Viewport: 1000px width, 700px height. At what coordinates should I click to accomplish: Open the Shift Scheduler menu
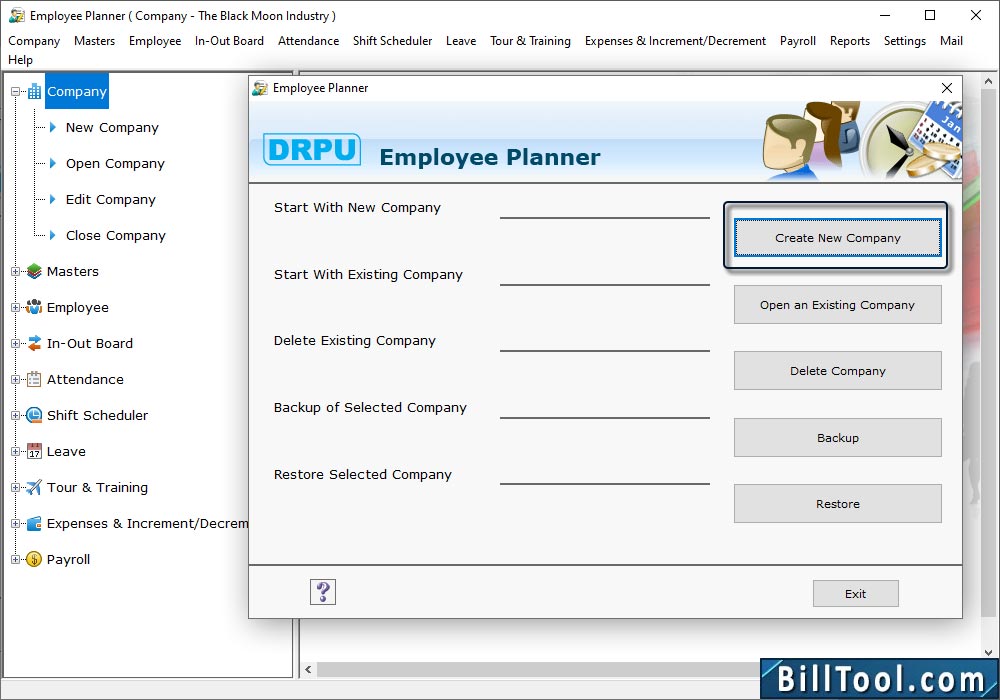pyautogui.click(x=392, y=41)
